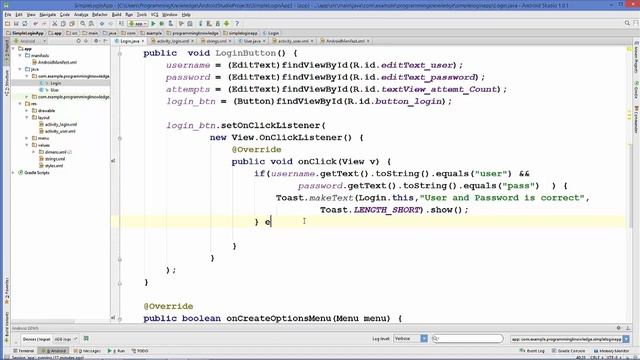Click the Replace toolbar icon
This screenshot has width=640, height=360.
pyautogui.click(x=91, y=24)
